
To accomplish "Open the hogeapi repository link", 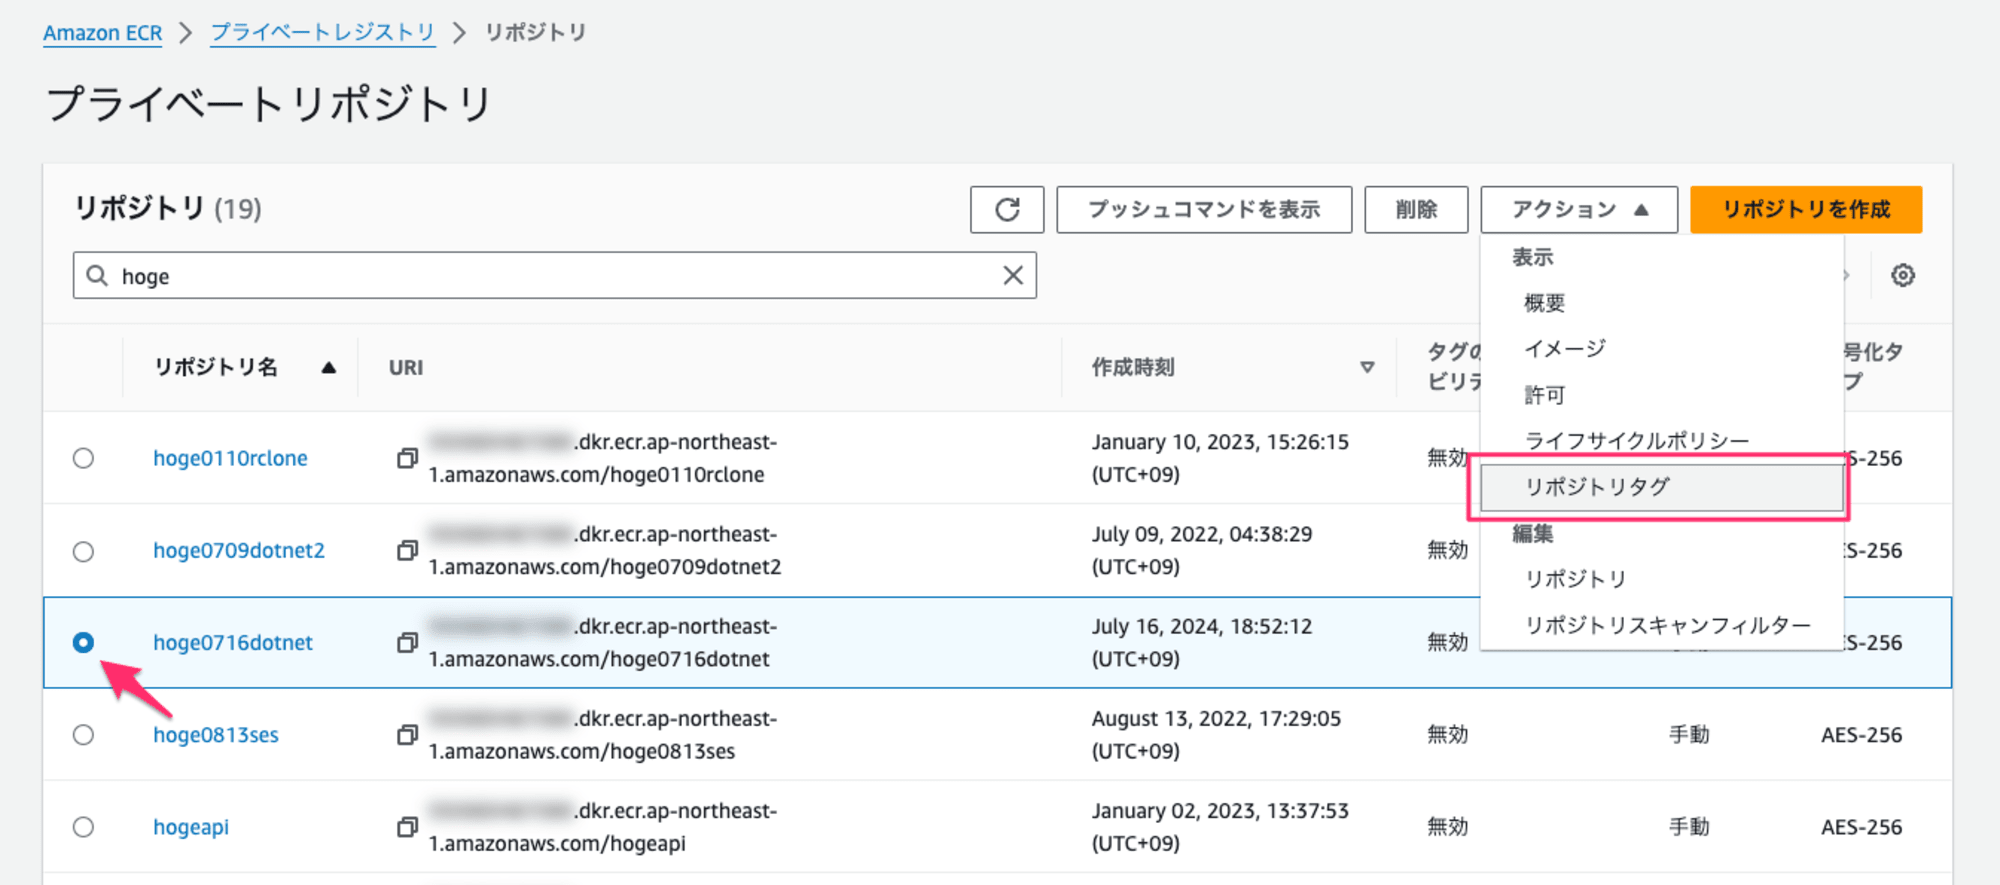I will [x=191, y=827].
